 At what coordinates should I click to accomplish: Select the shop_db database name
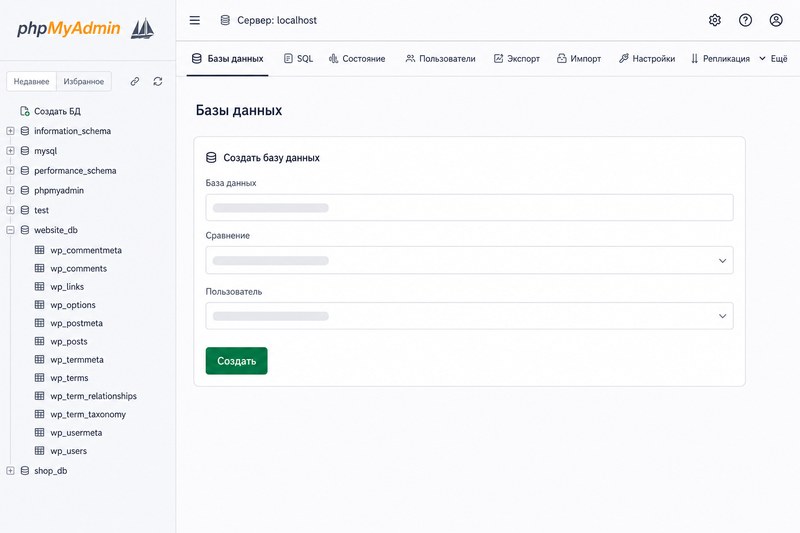[51, 471]
